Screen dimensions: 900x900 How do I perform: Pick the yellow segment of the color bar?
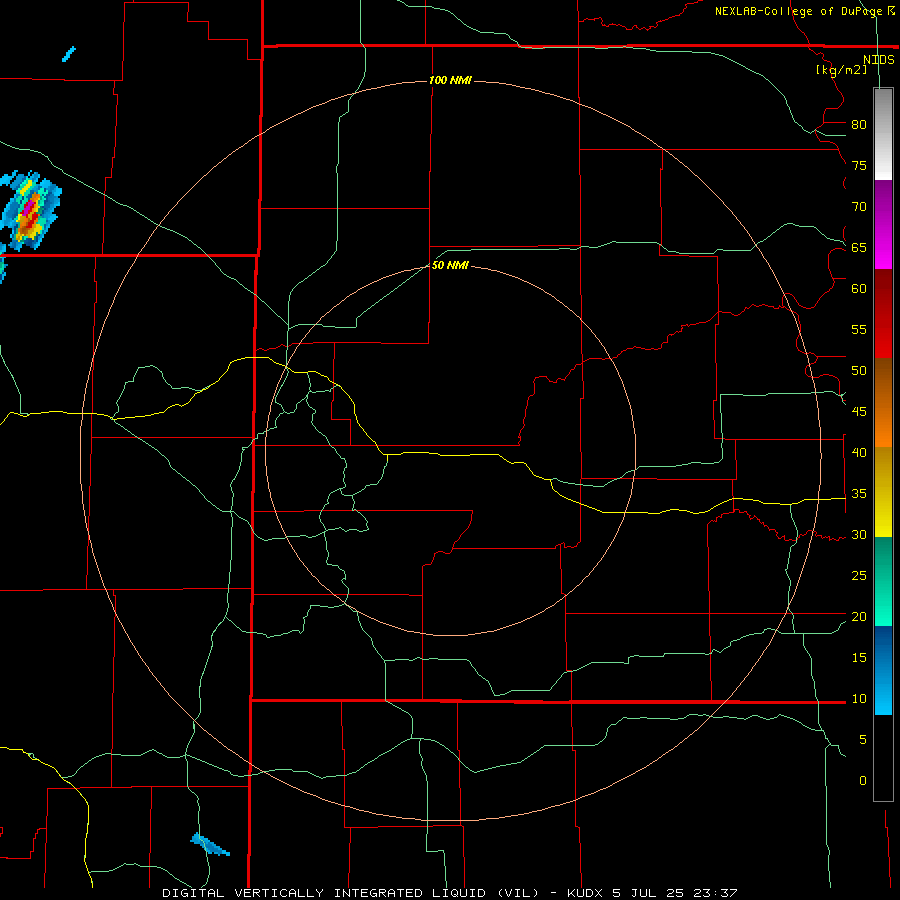pyautogui.click(x=883, y=492)
